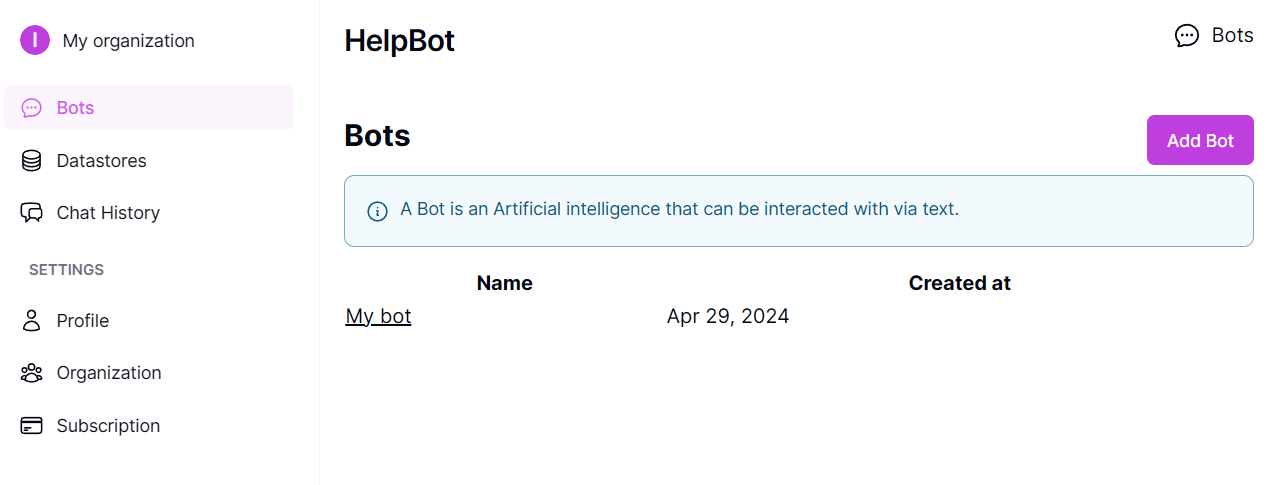Go to Chat History in sidebar
1271x485 pixels.
click(108, 213)
